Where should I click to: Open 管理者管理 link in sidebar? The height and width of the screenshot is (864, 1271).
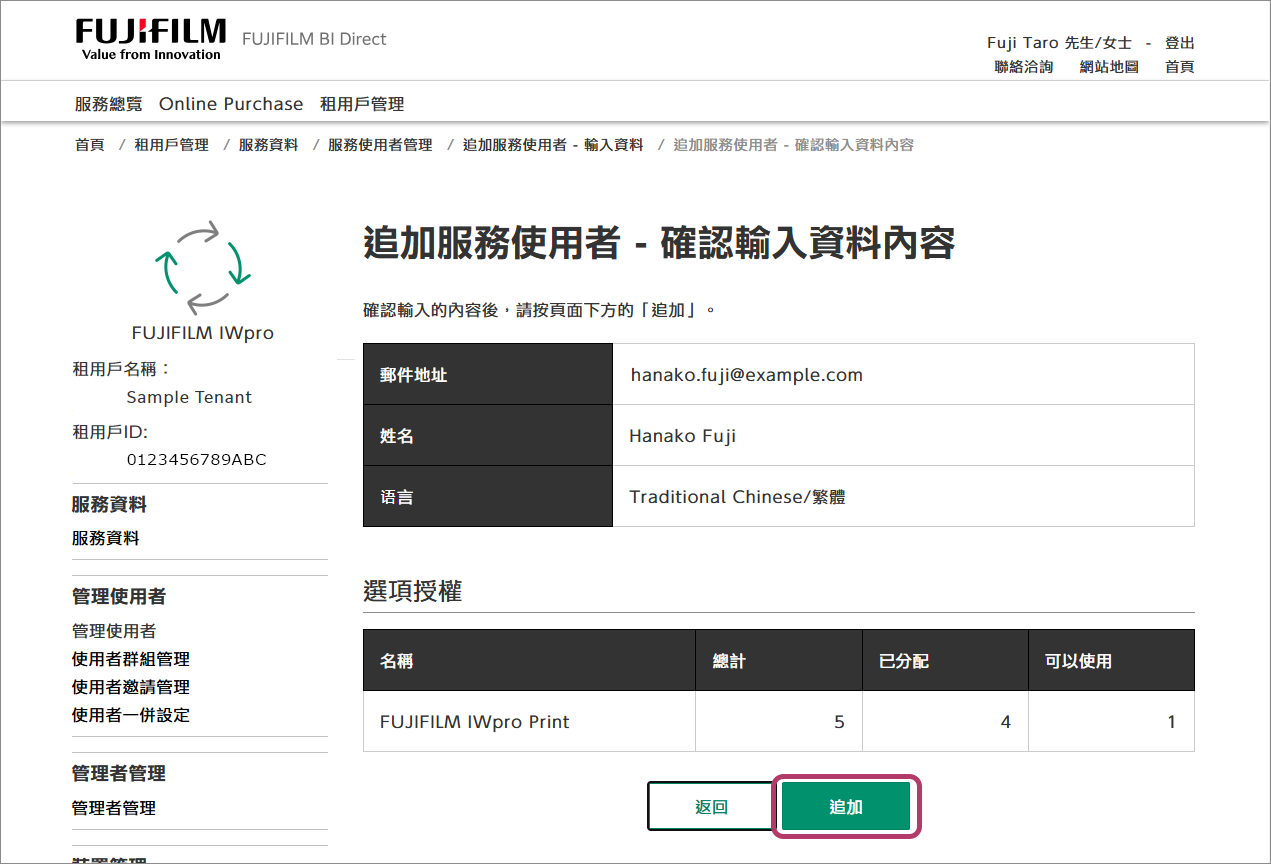tap(114, 808)
